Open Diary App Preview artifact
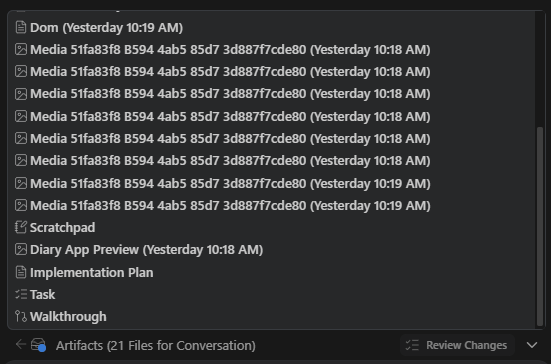This screenshot has width=551, height=364. pos(147,249)
